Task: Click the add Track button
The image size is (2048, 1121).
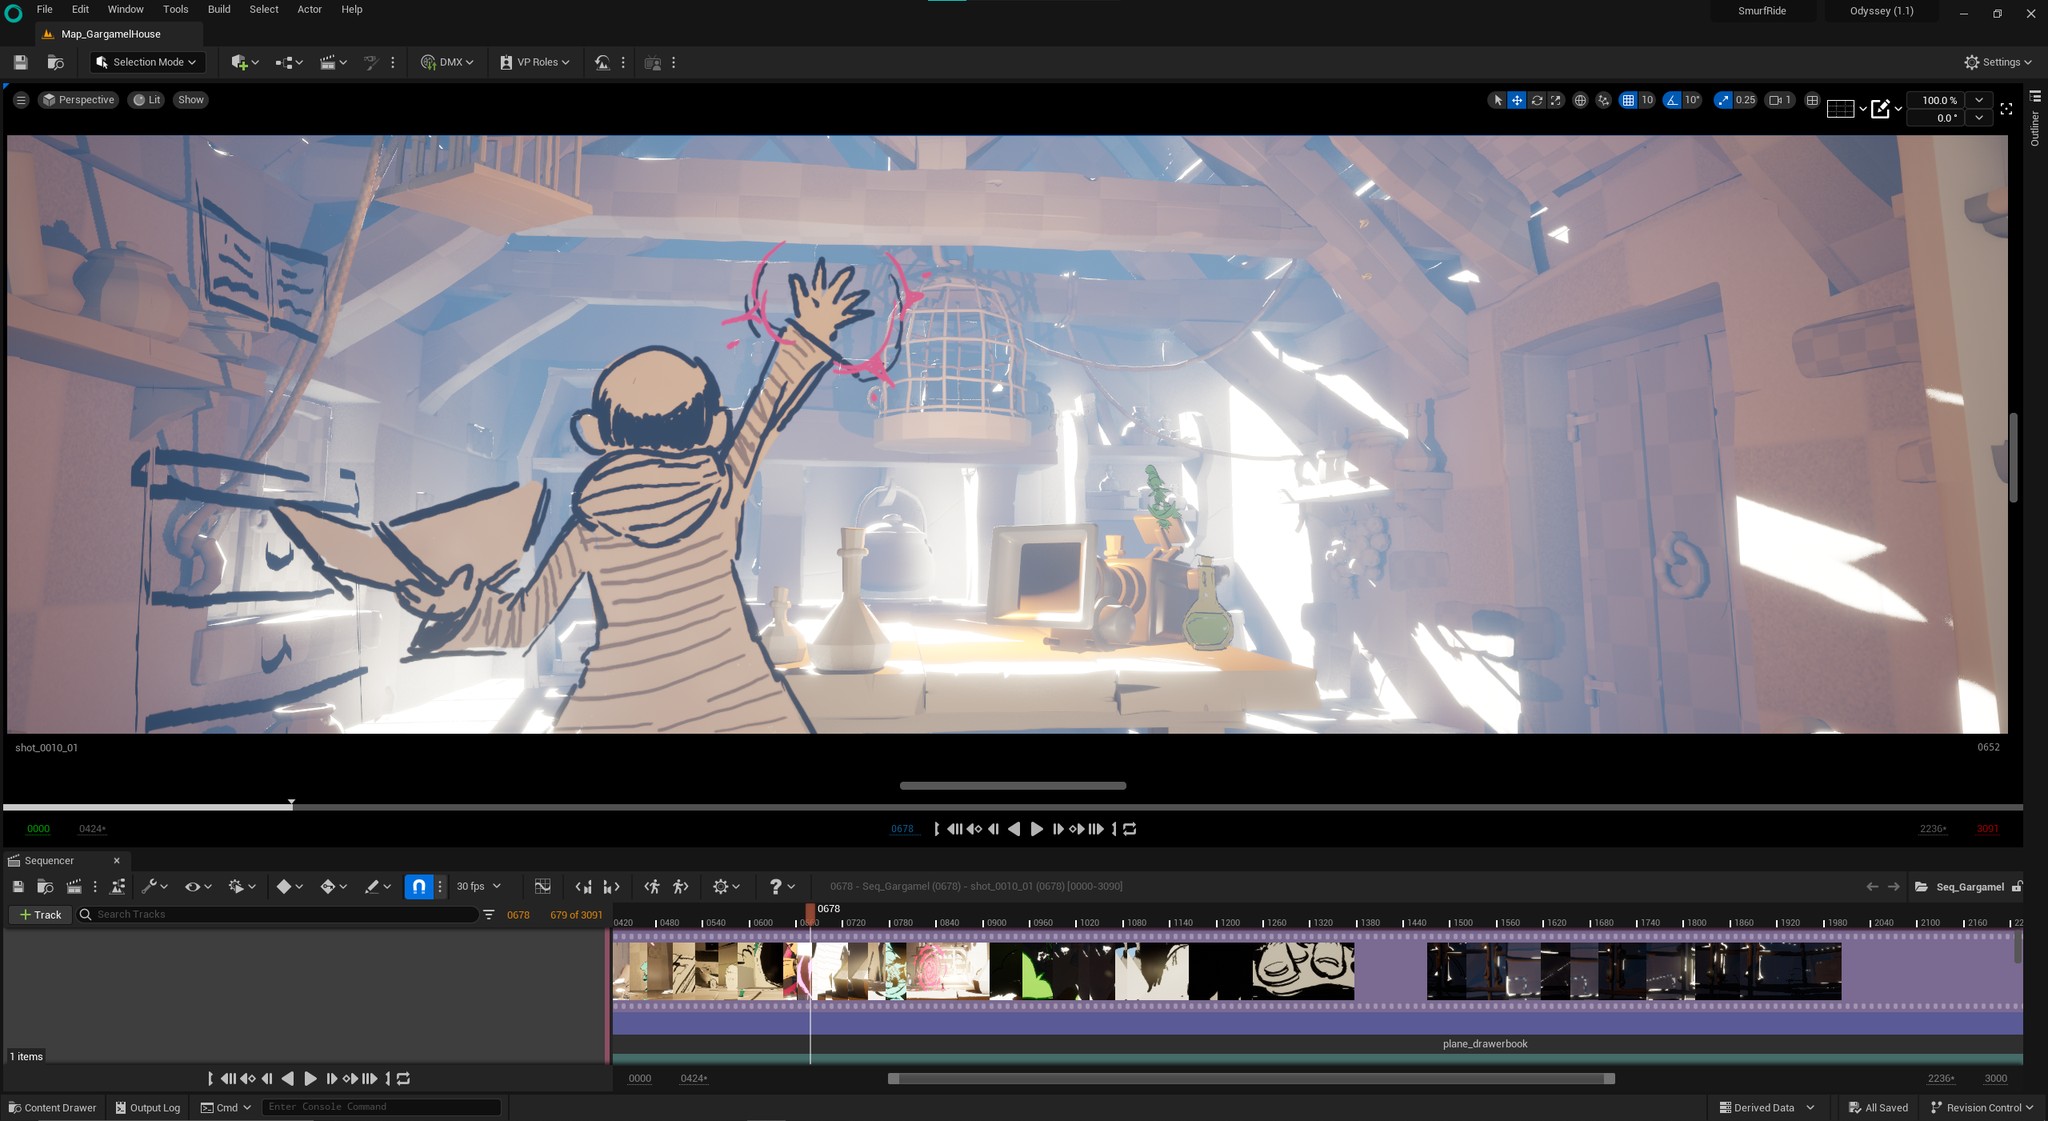Action: [x=39, y=914]
